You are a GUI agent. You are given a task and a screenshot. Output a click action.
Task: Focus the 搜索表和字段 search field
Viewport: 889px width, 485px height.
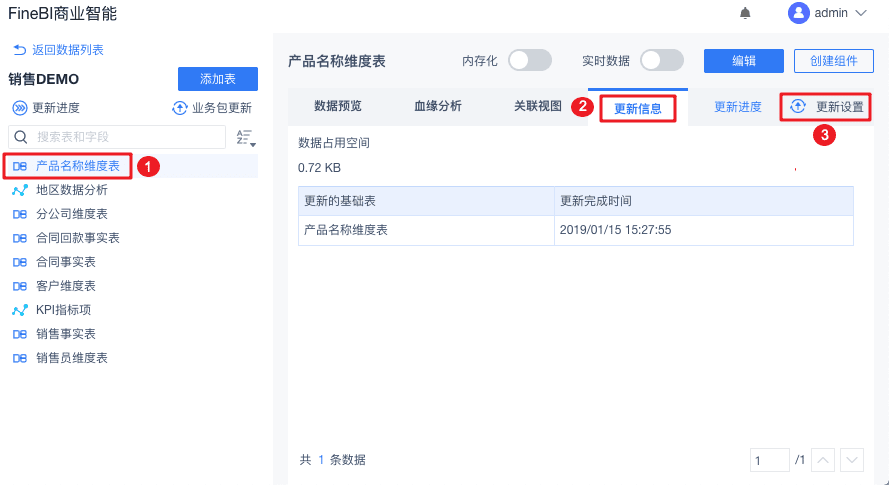click(x=125, y=136)
